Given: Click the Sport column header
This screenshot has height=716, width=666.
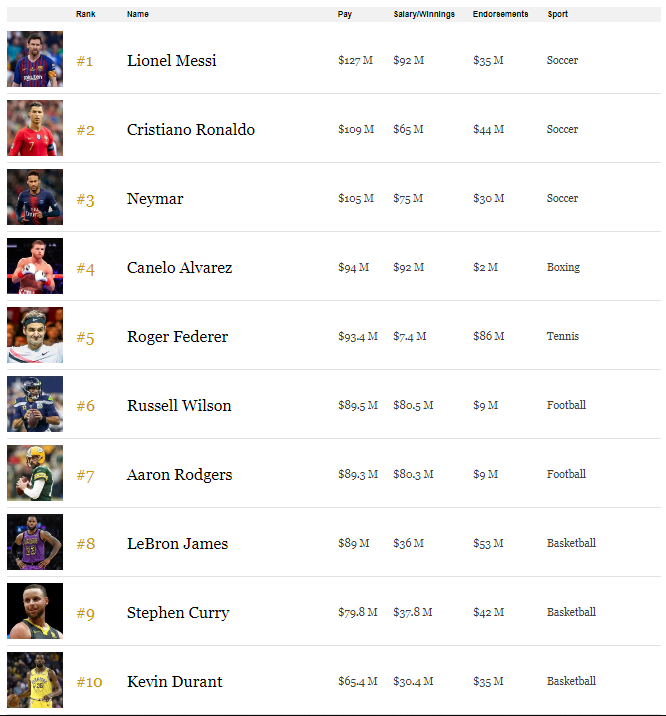Looking at the screenshot, I should click(557, 14).
